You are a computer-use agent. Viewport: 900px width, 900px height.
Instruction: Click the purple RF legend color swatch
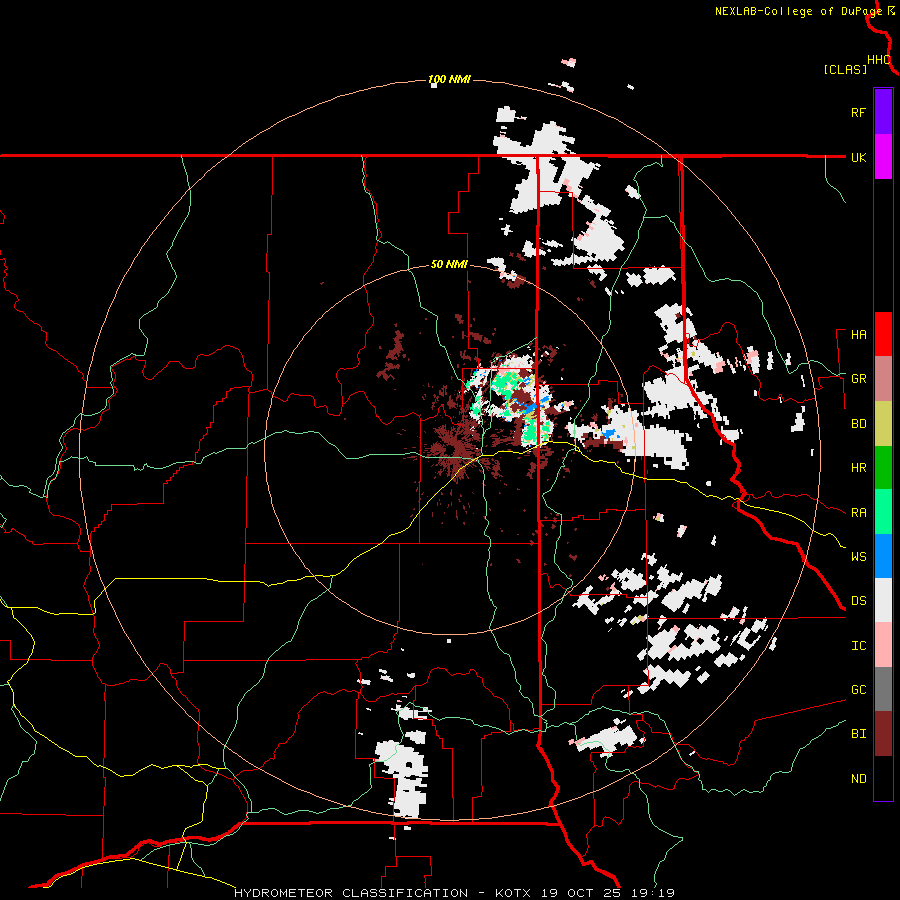(x=883, y=112)
